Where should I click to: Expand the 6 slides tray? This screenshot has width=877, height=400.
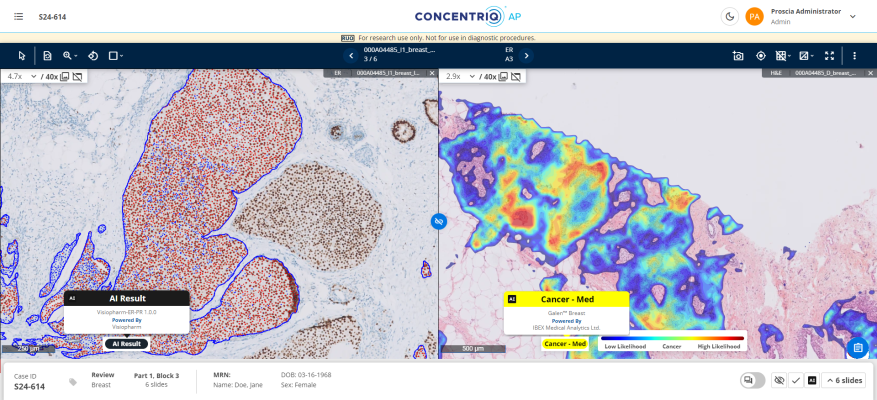[843, 380]
